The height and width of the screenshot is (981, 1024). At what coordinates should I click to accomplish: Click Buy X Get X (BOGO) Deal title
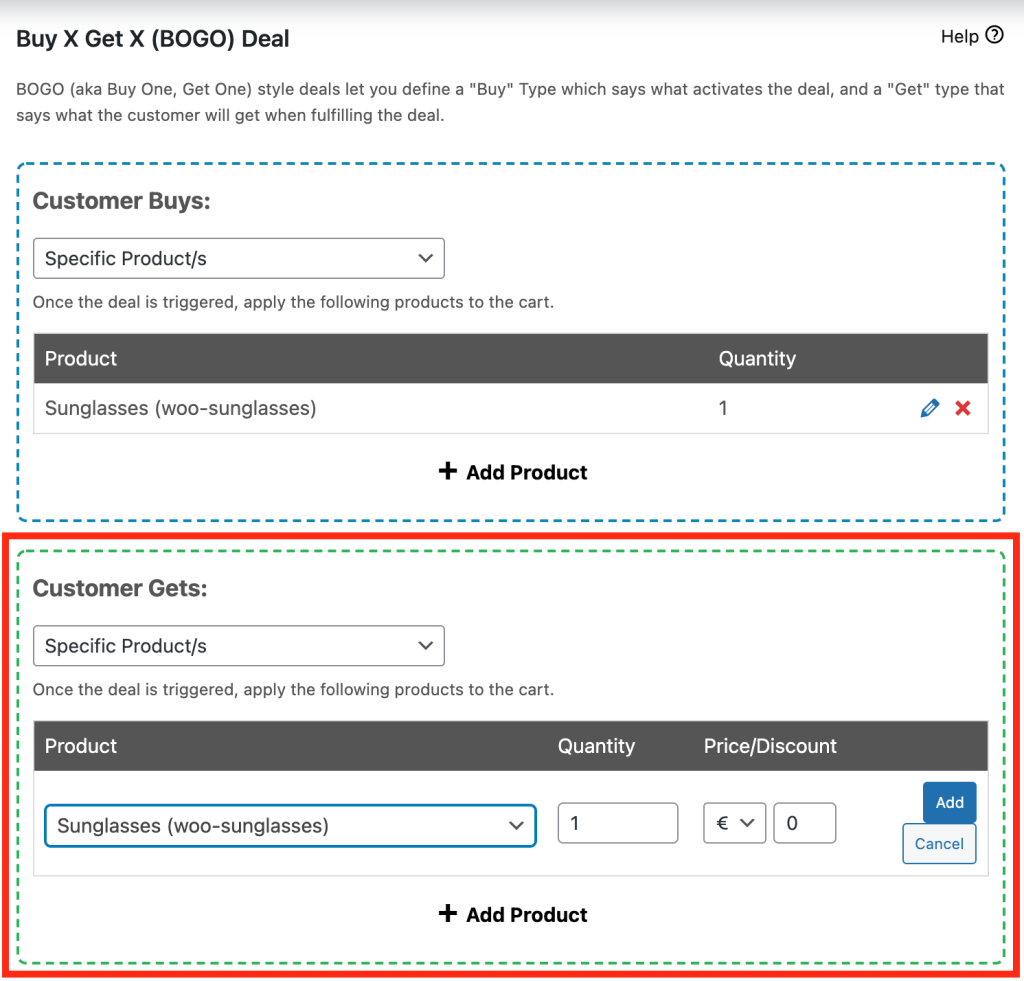(153, 39)
